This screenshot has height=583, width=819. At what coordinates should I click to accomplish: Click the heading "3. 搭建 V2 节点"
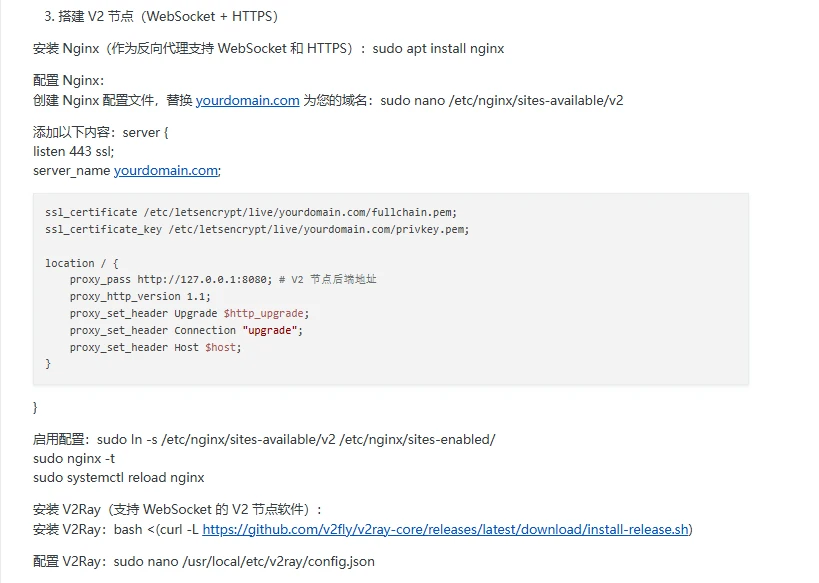click(x=161, y=16)
